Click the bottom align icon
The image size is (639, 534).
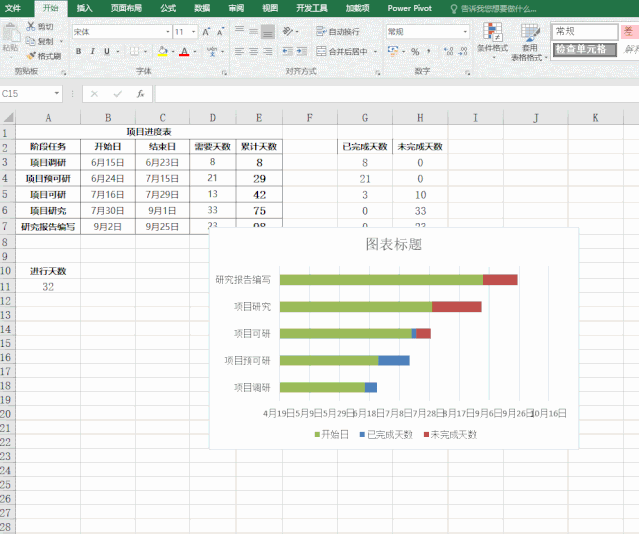pos(268,31)
